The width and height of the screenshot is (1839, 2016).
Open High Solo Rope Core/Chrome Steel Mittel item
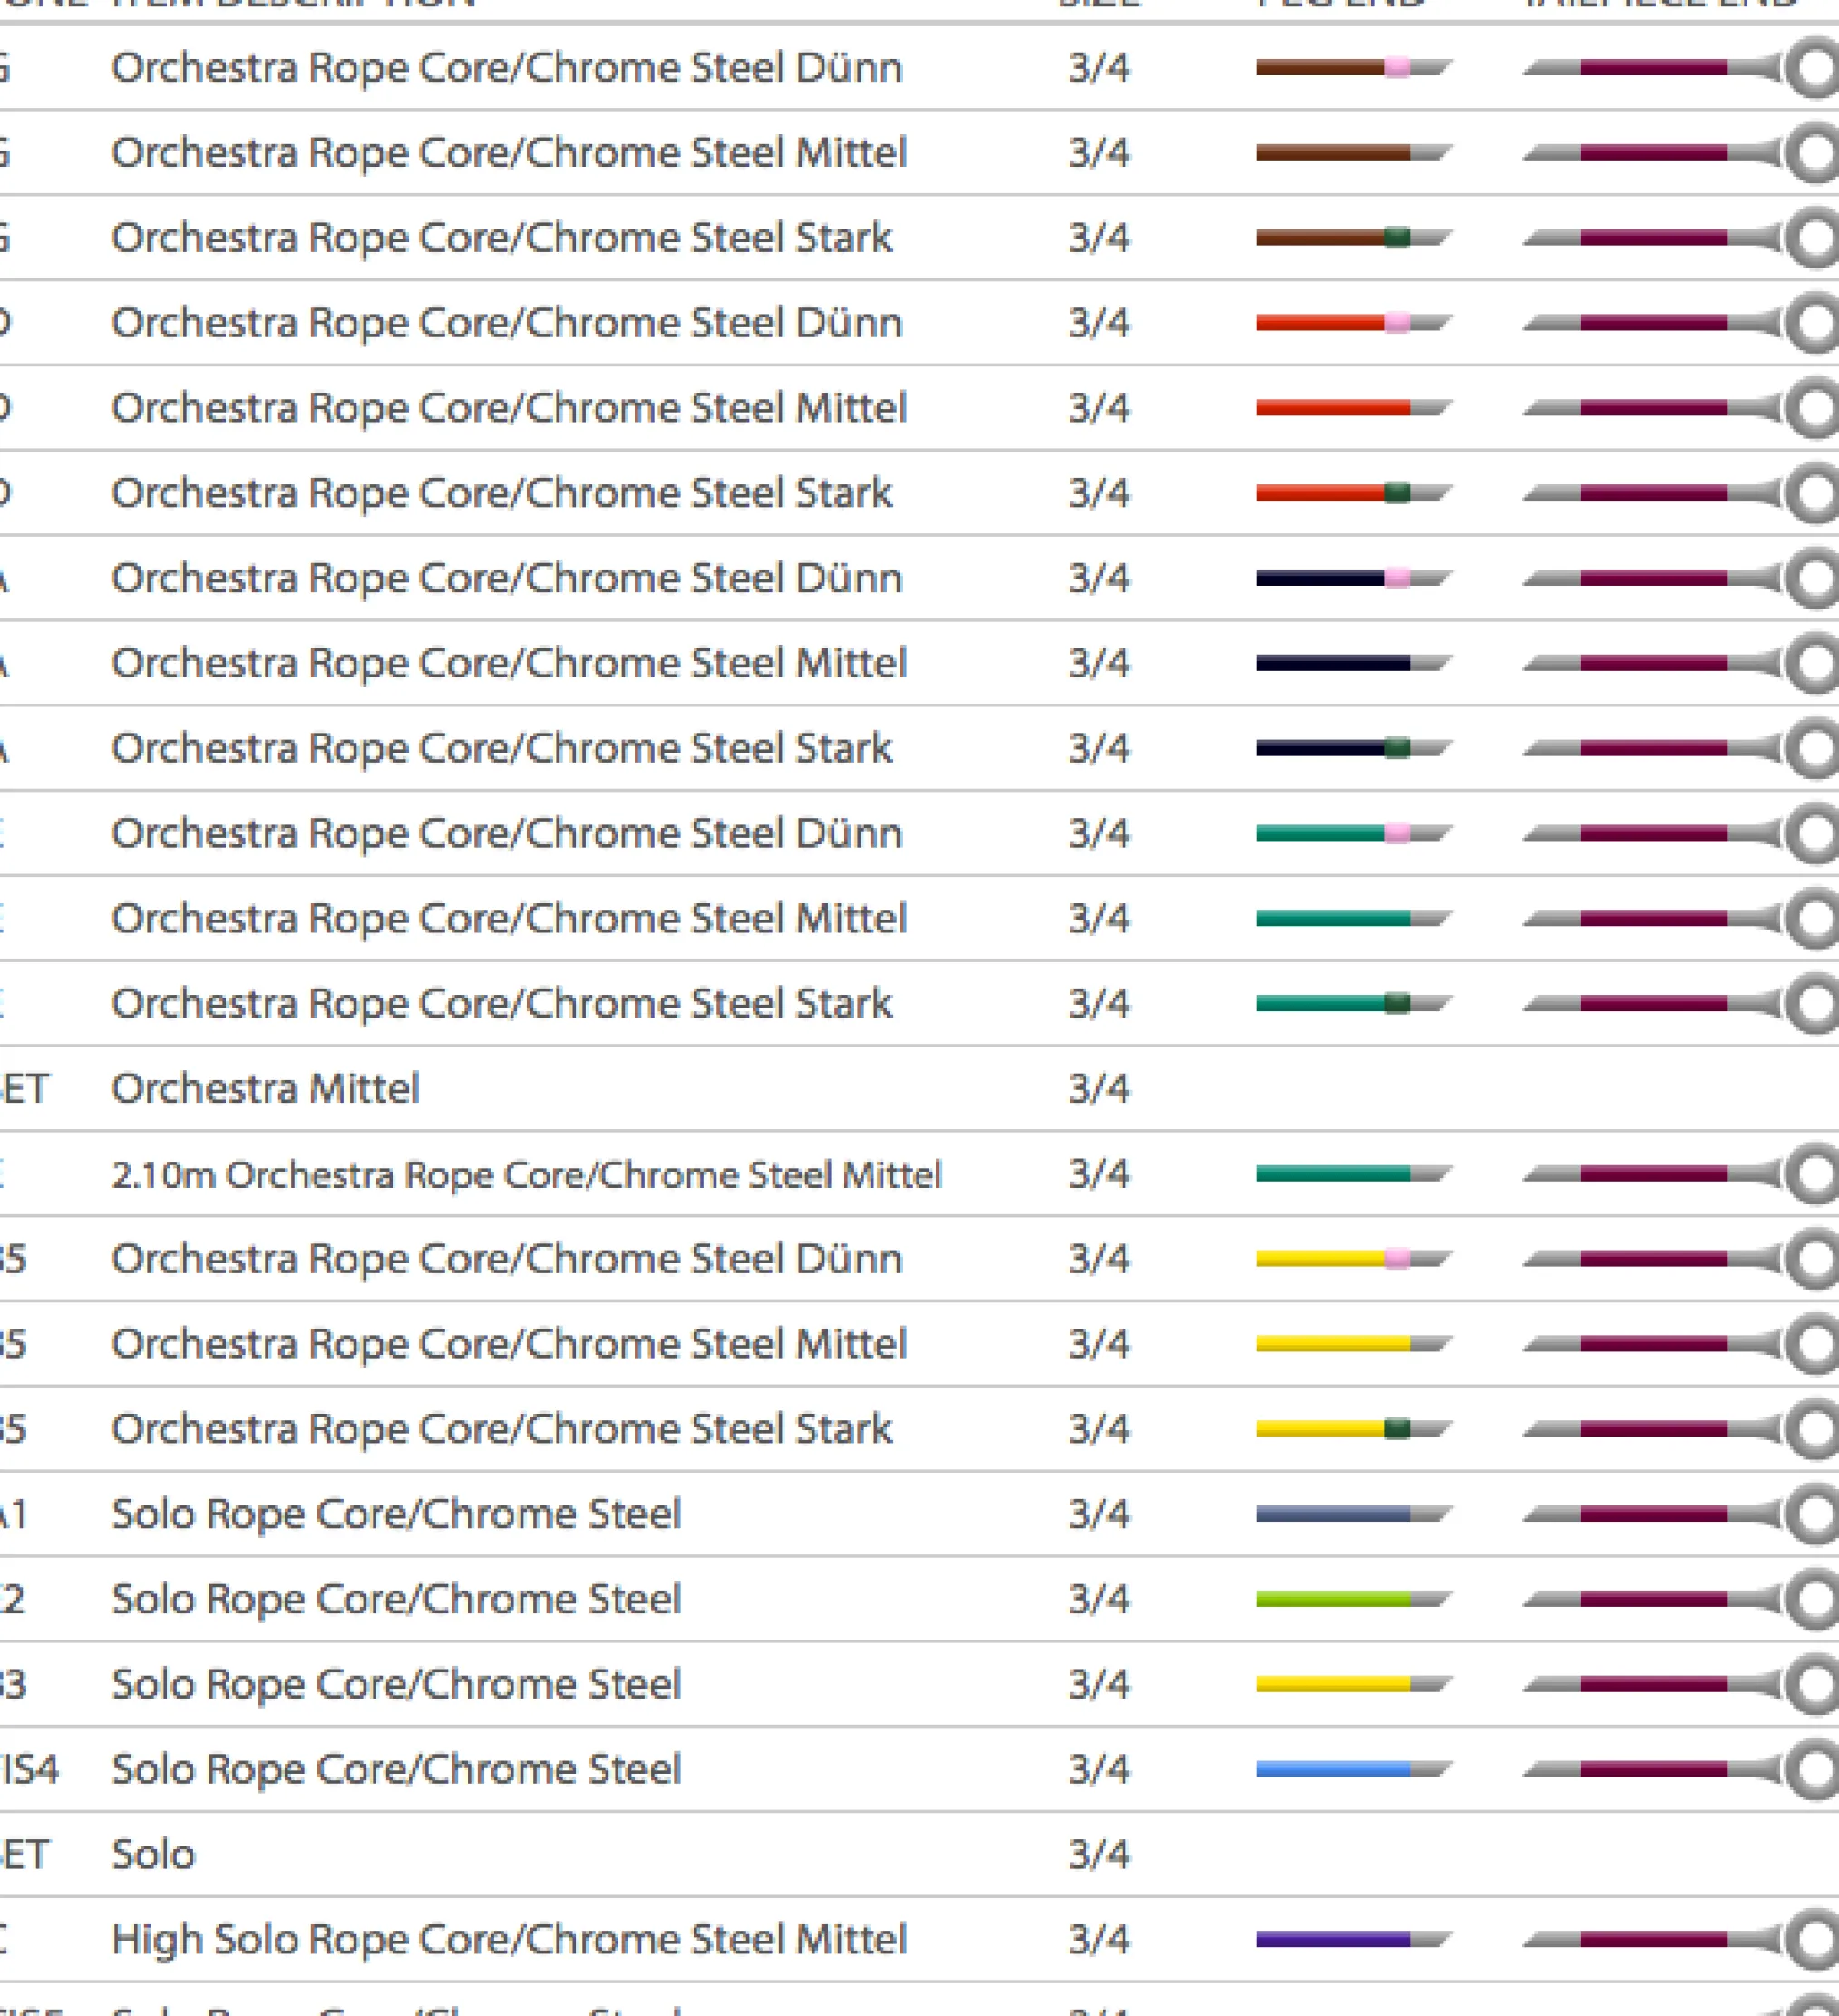(x=508, y=1939)
